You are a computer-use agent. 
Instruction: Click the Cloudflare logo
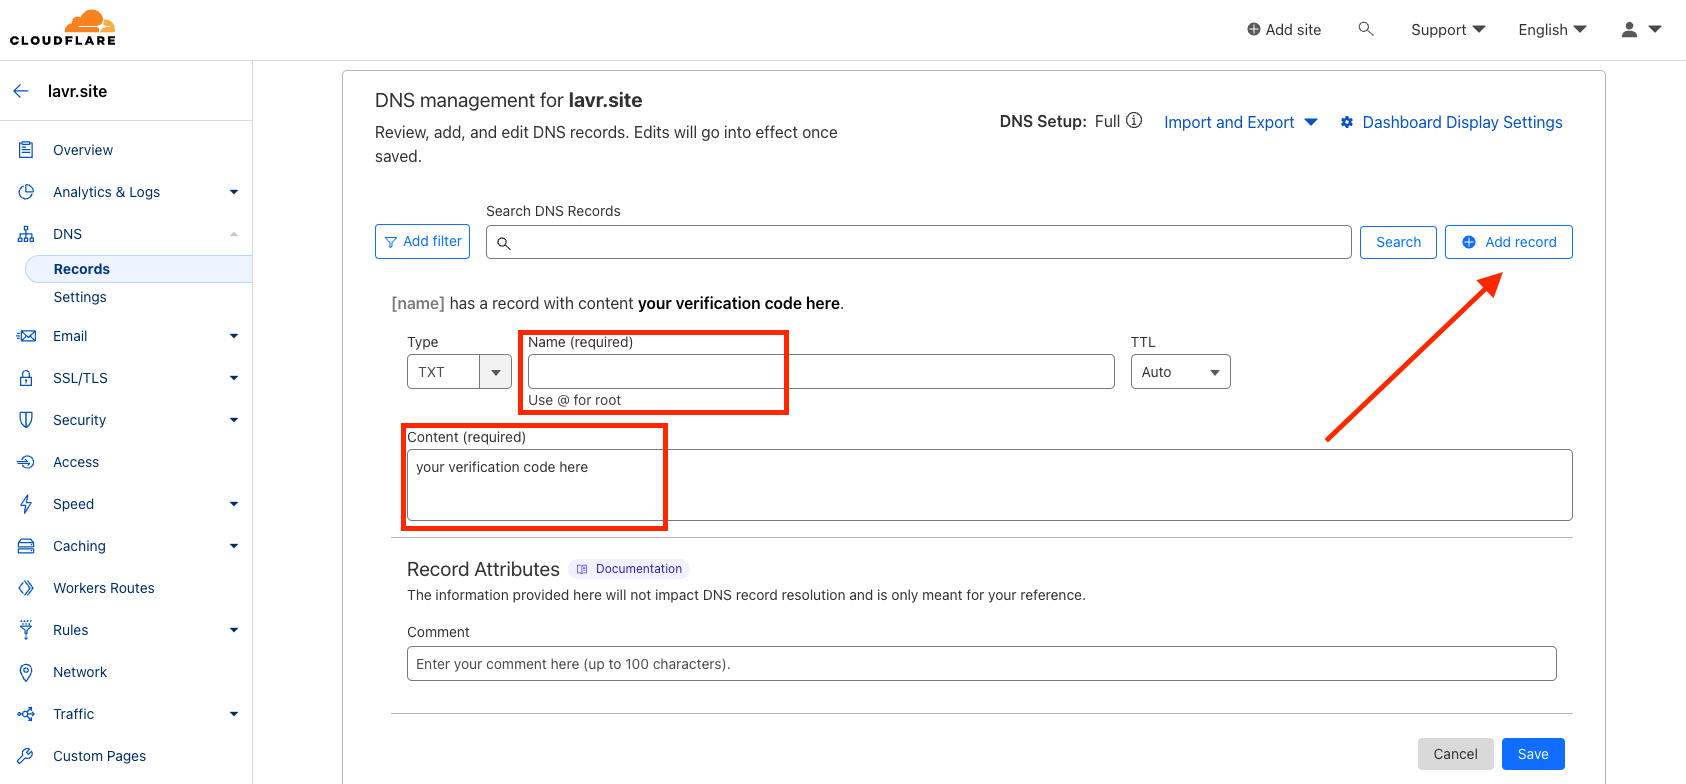click(63, 28)
